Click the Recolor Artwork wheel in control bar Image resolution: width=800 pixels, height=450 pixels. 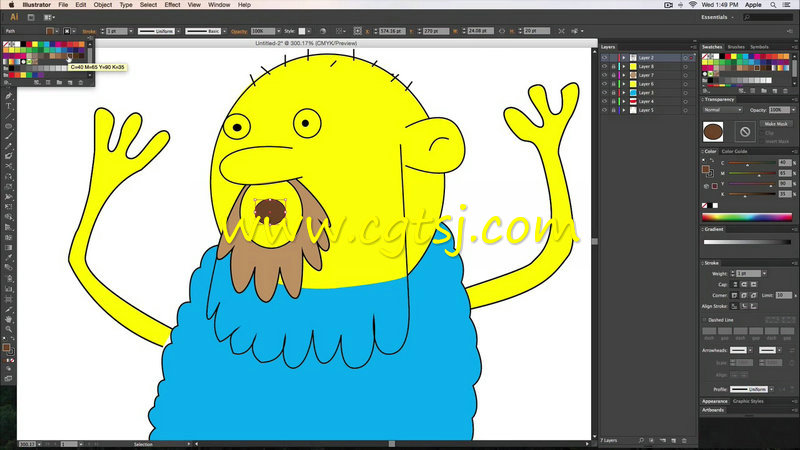[323, 31]
